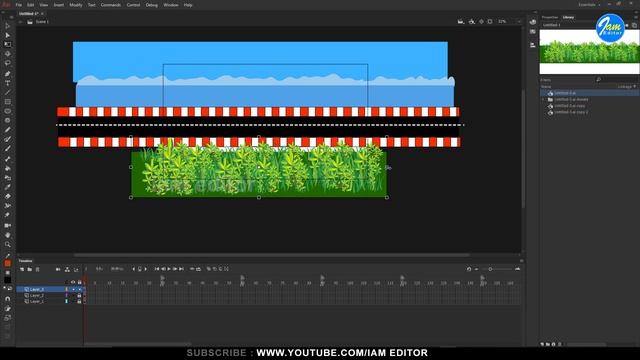
Task: Click the back arrow beside Scene 1
Action: pyautogui.click(x=21, y=22)
